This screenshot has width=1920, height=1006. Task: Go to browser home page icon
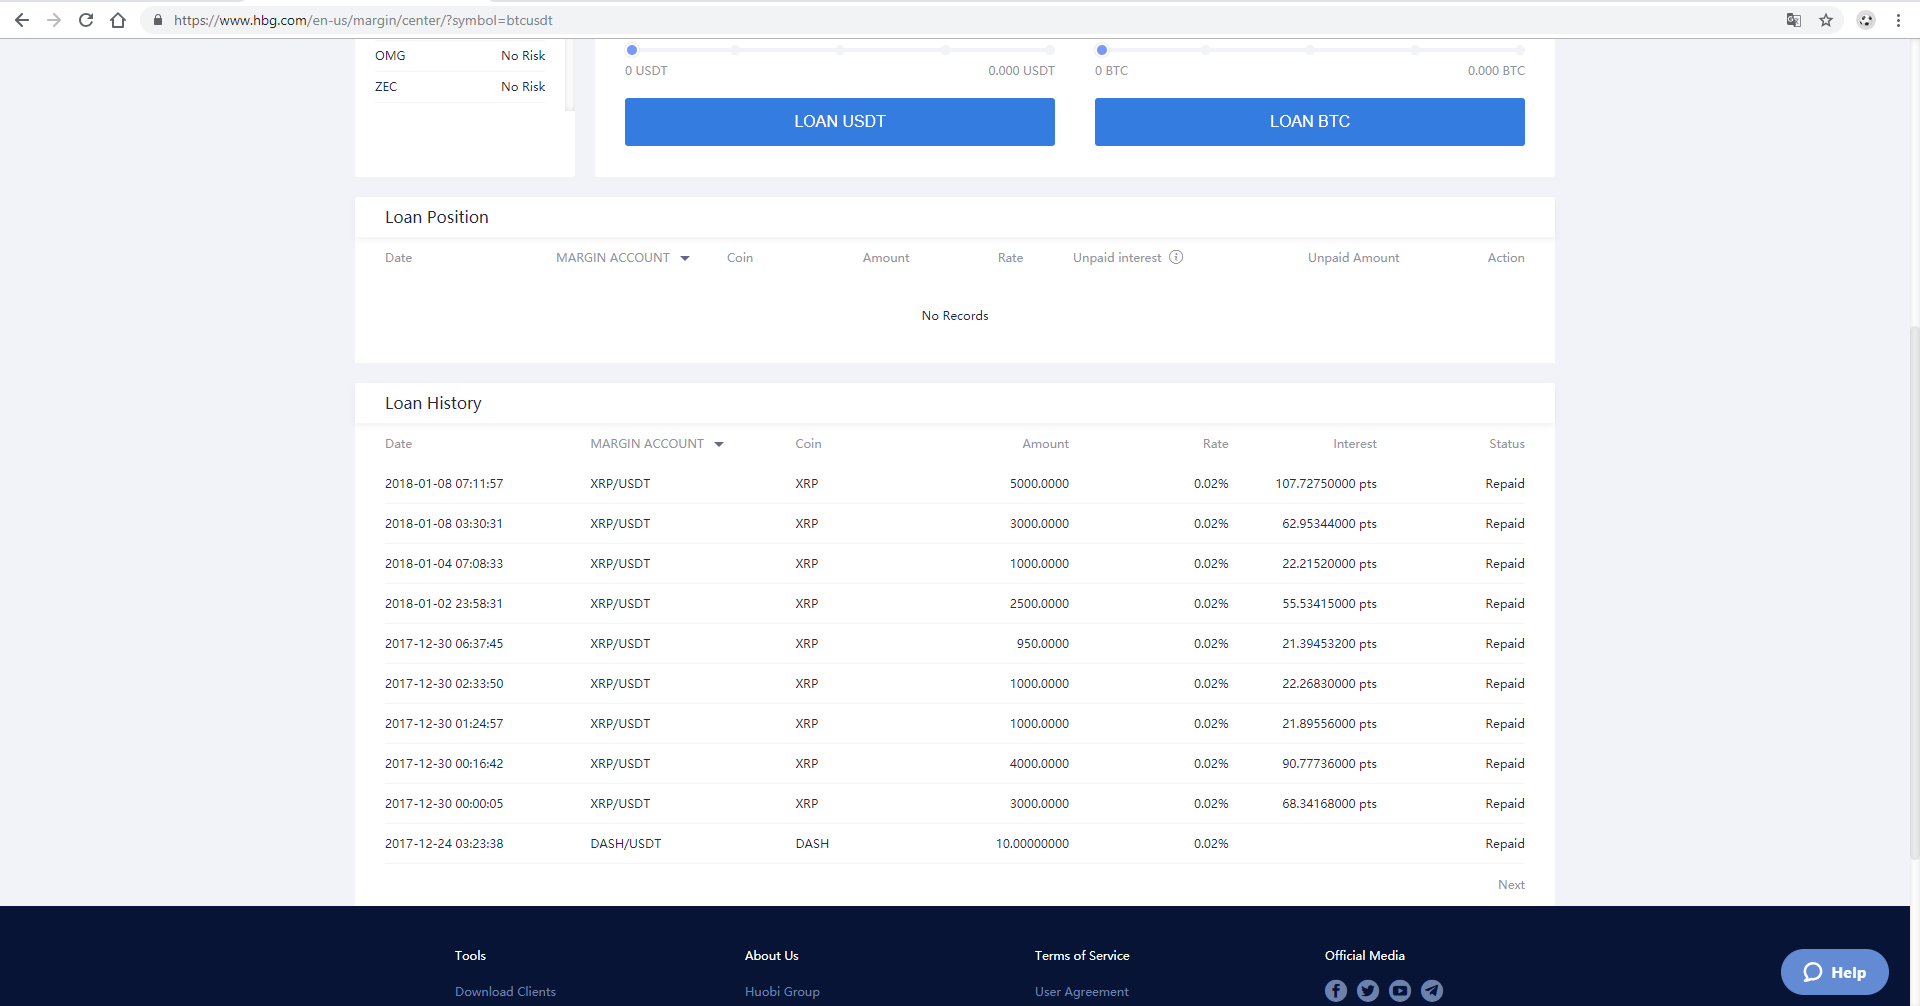click(118, 20)
